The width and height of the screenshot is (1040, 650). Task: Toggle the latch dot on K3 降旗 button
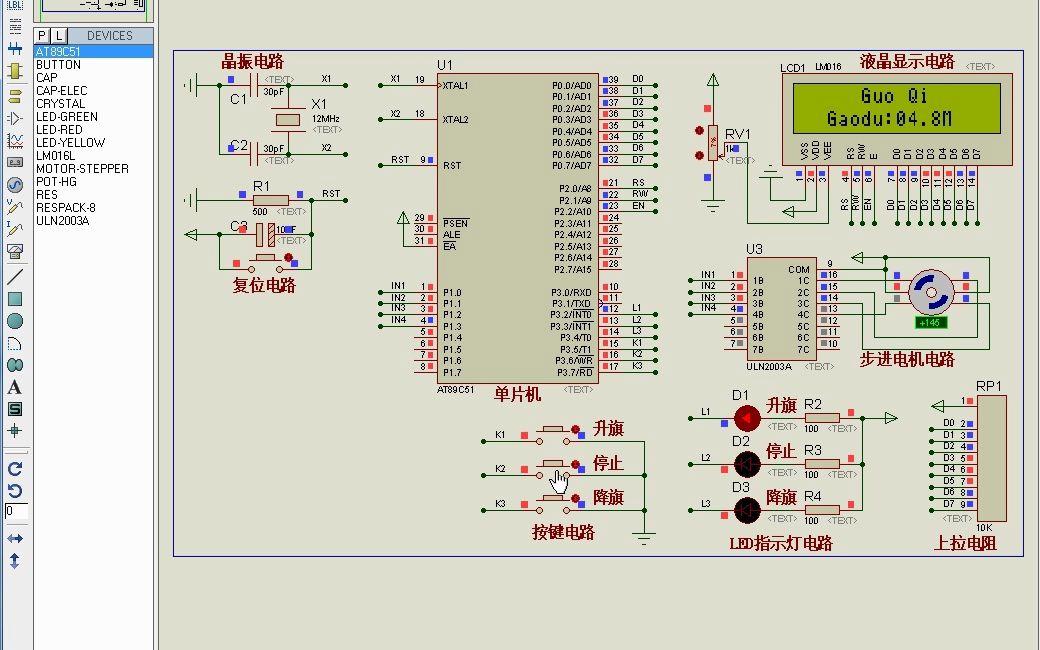tap(576, 499)
